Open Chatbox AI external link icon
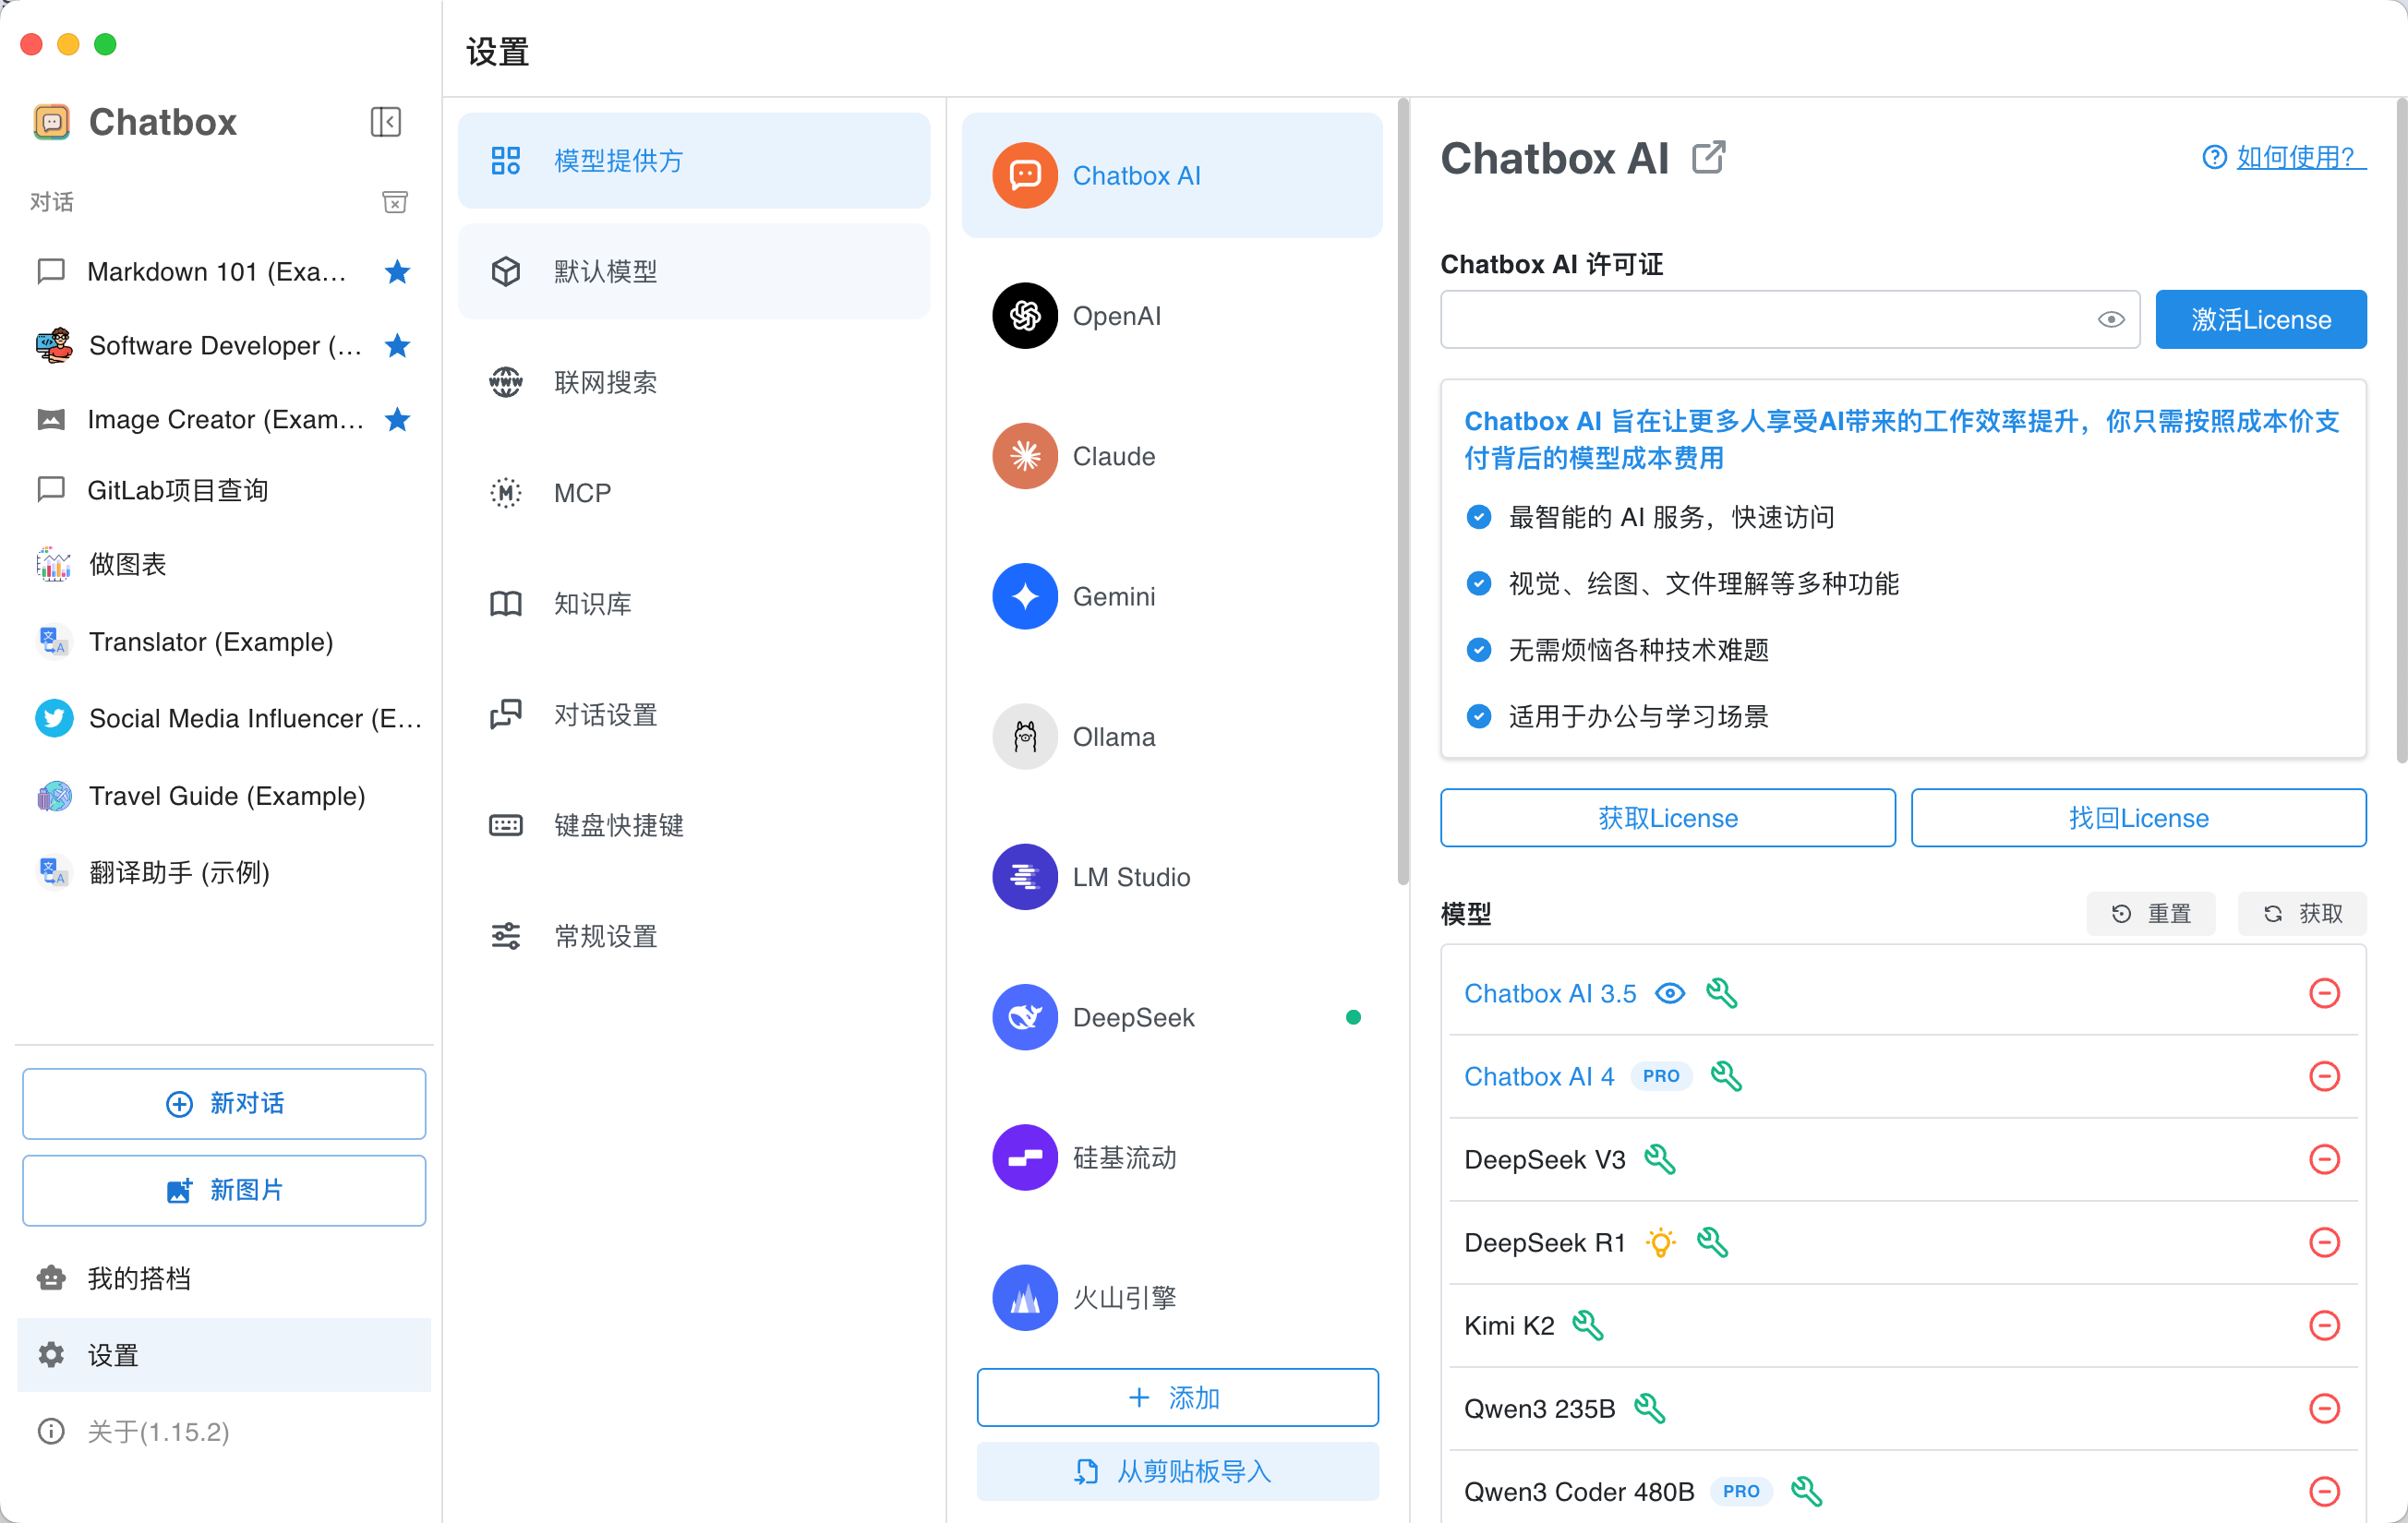The image size is (2408, 1523). click(1708, 158)
